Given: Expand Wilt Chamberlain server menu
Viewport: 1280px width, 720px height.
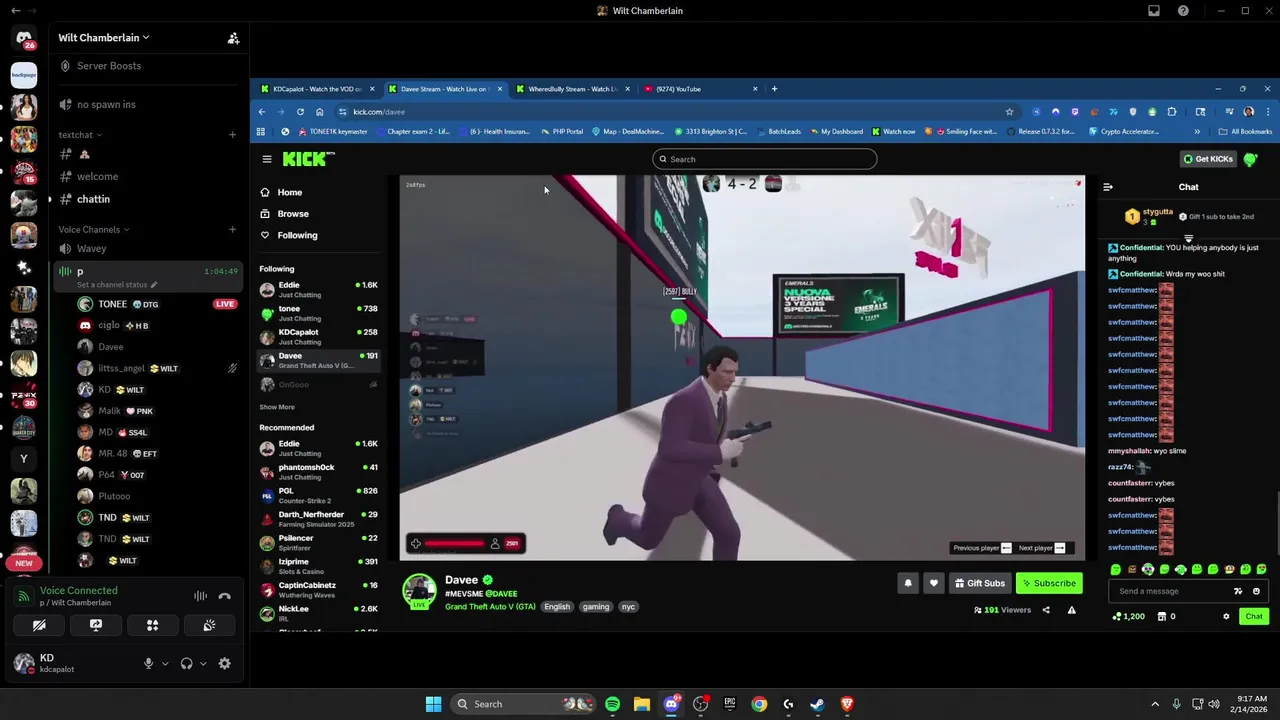Looking at the screenshot, I should pos(104,38).
